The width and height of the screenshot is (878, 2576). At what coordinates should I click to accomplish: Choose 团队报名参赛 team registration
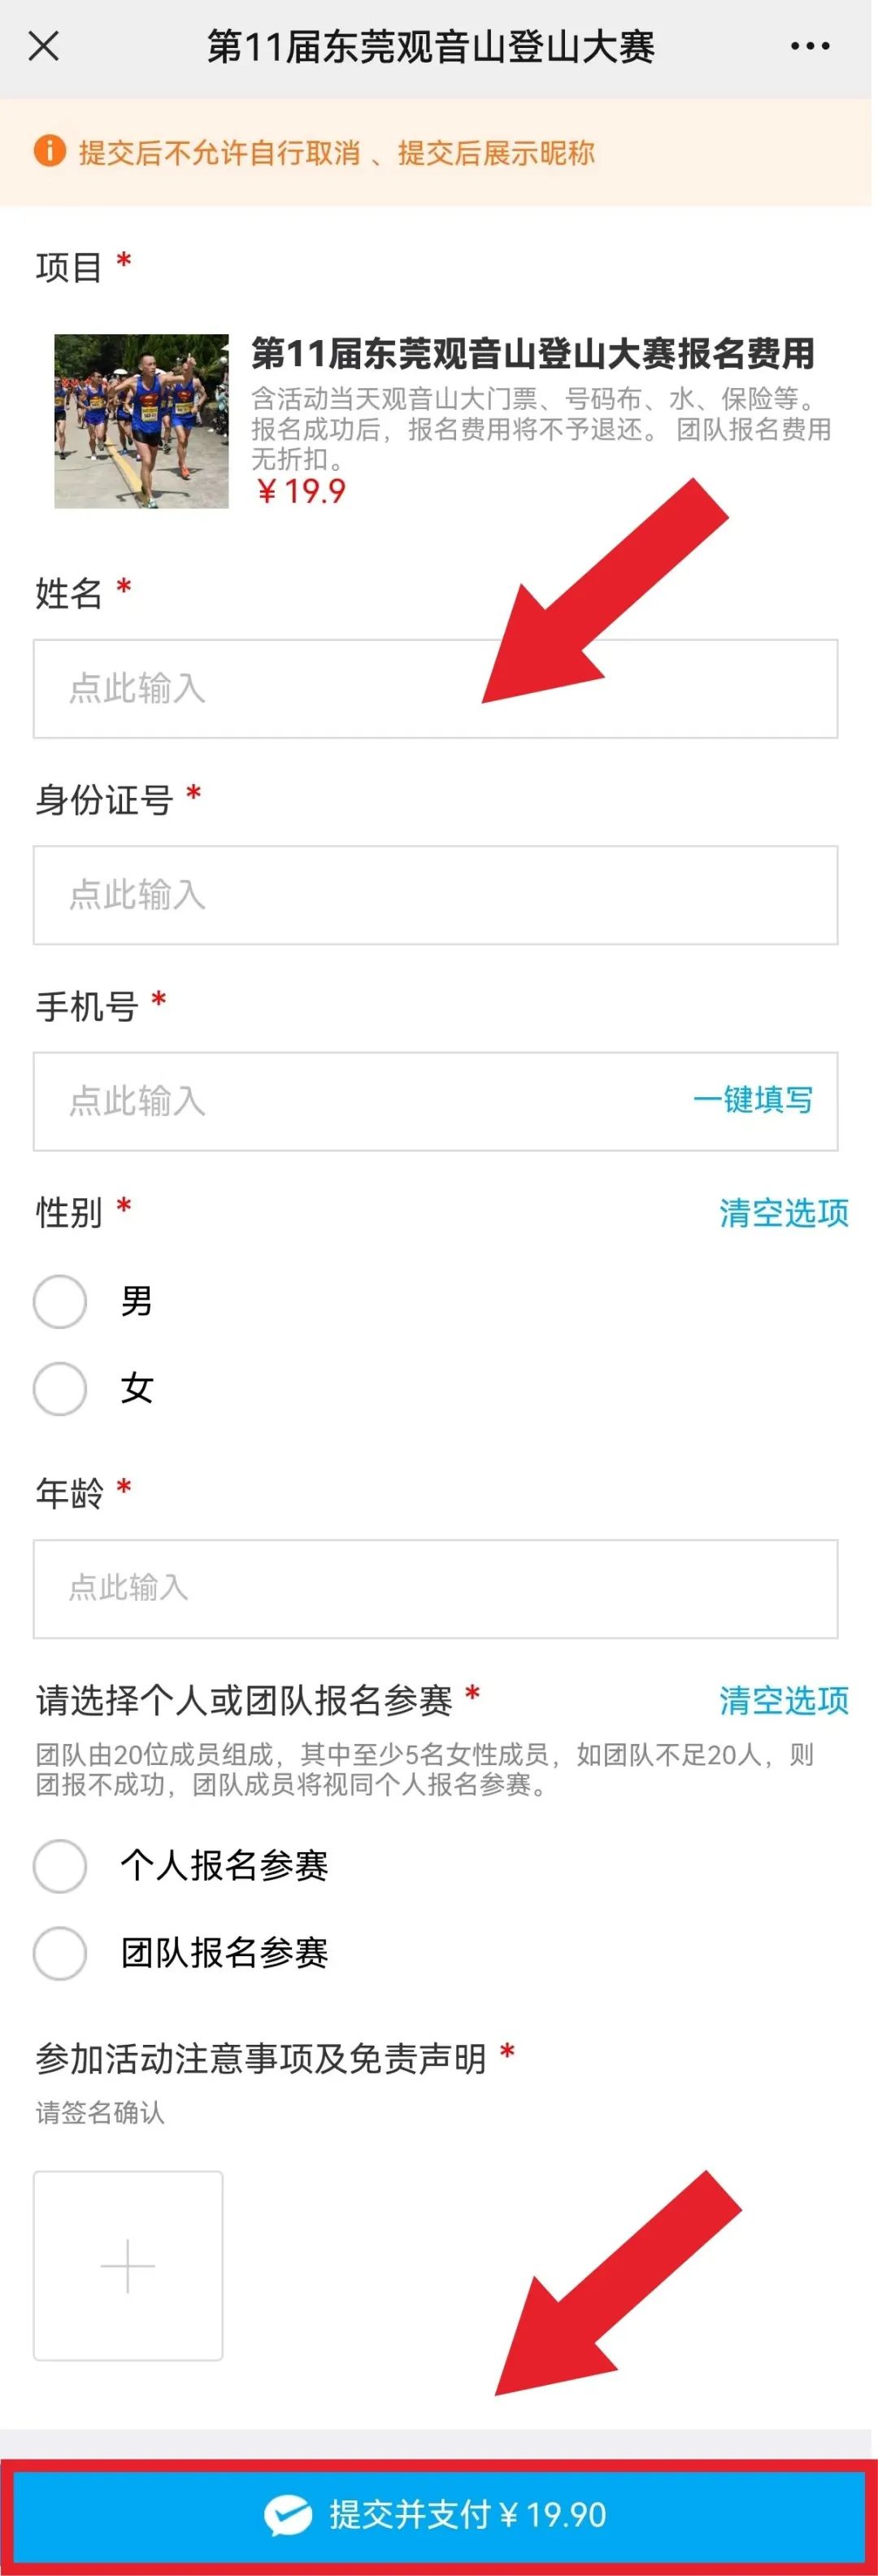tap(60, 1952)
